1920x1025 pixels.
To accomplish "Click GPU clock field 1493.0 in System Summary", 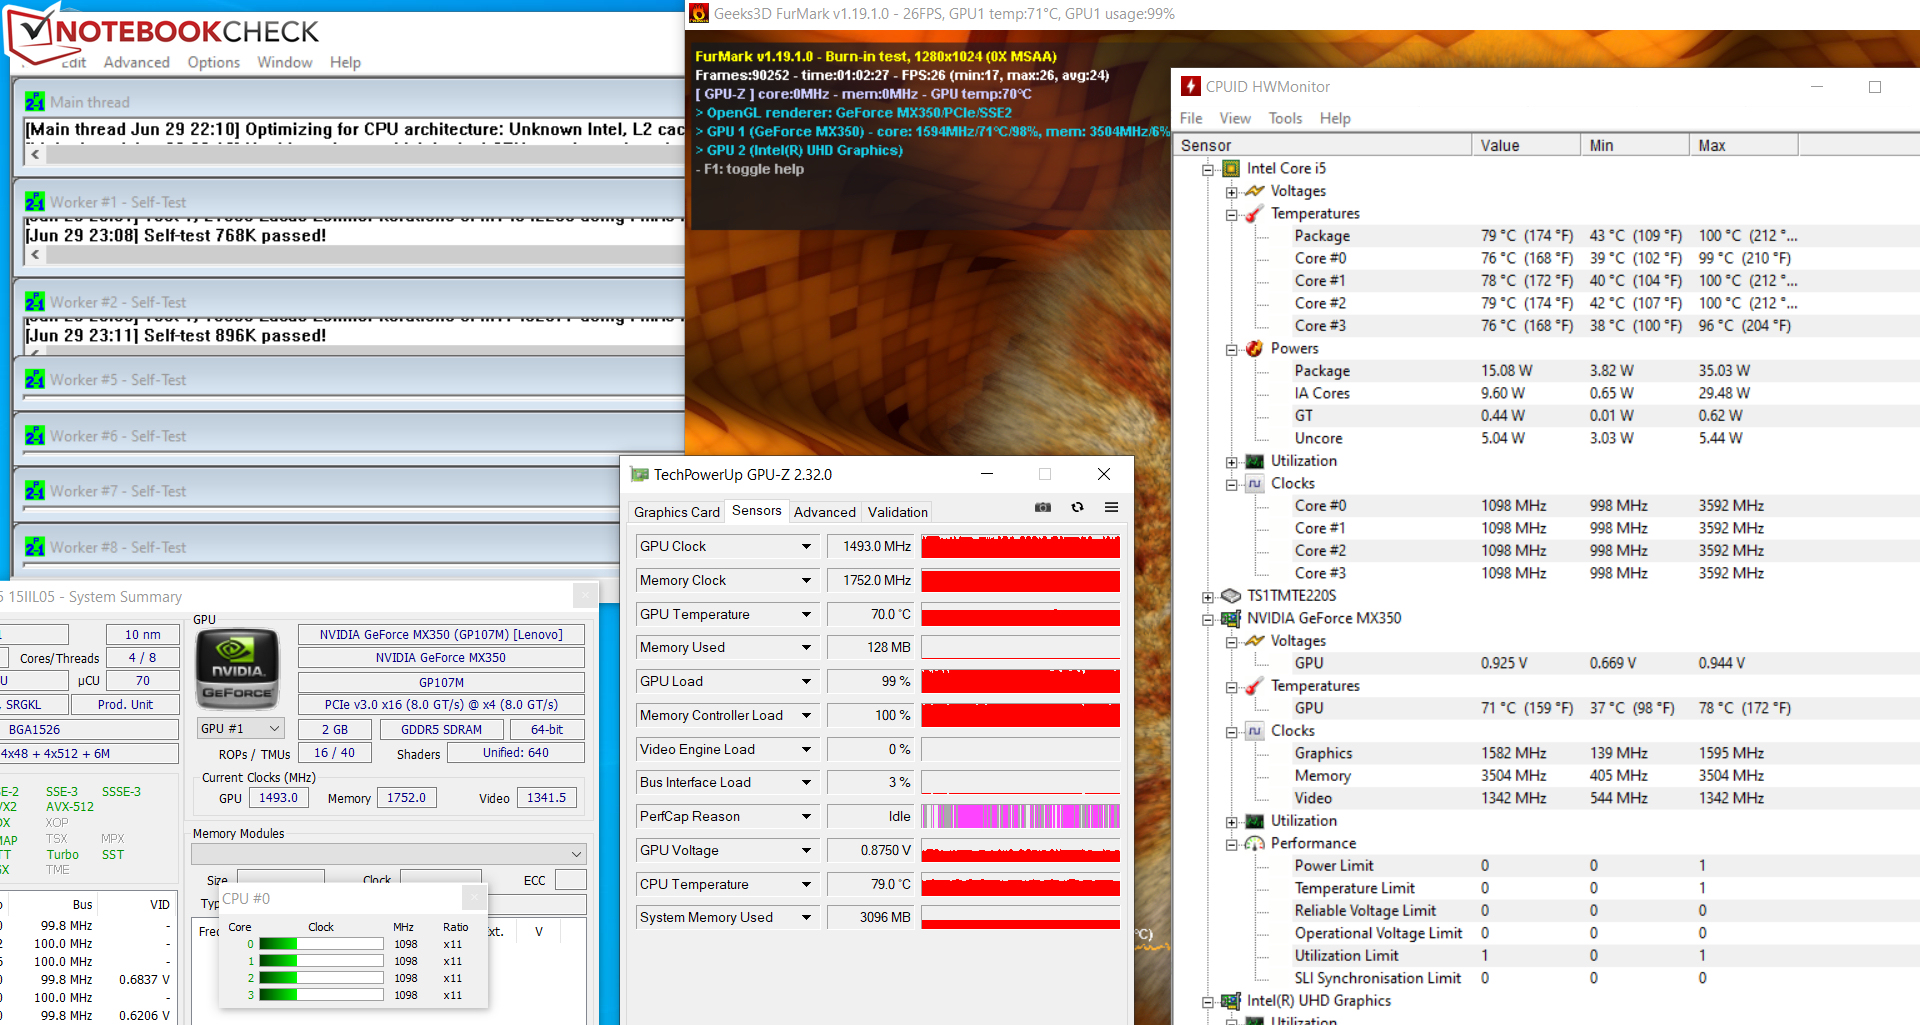I will pos(278,798).
